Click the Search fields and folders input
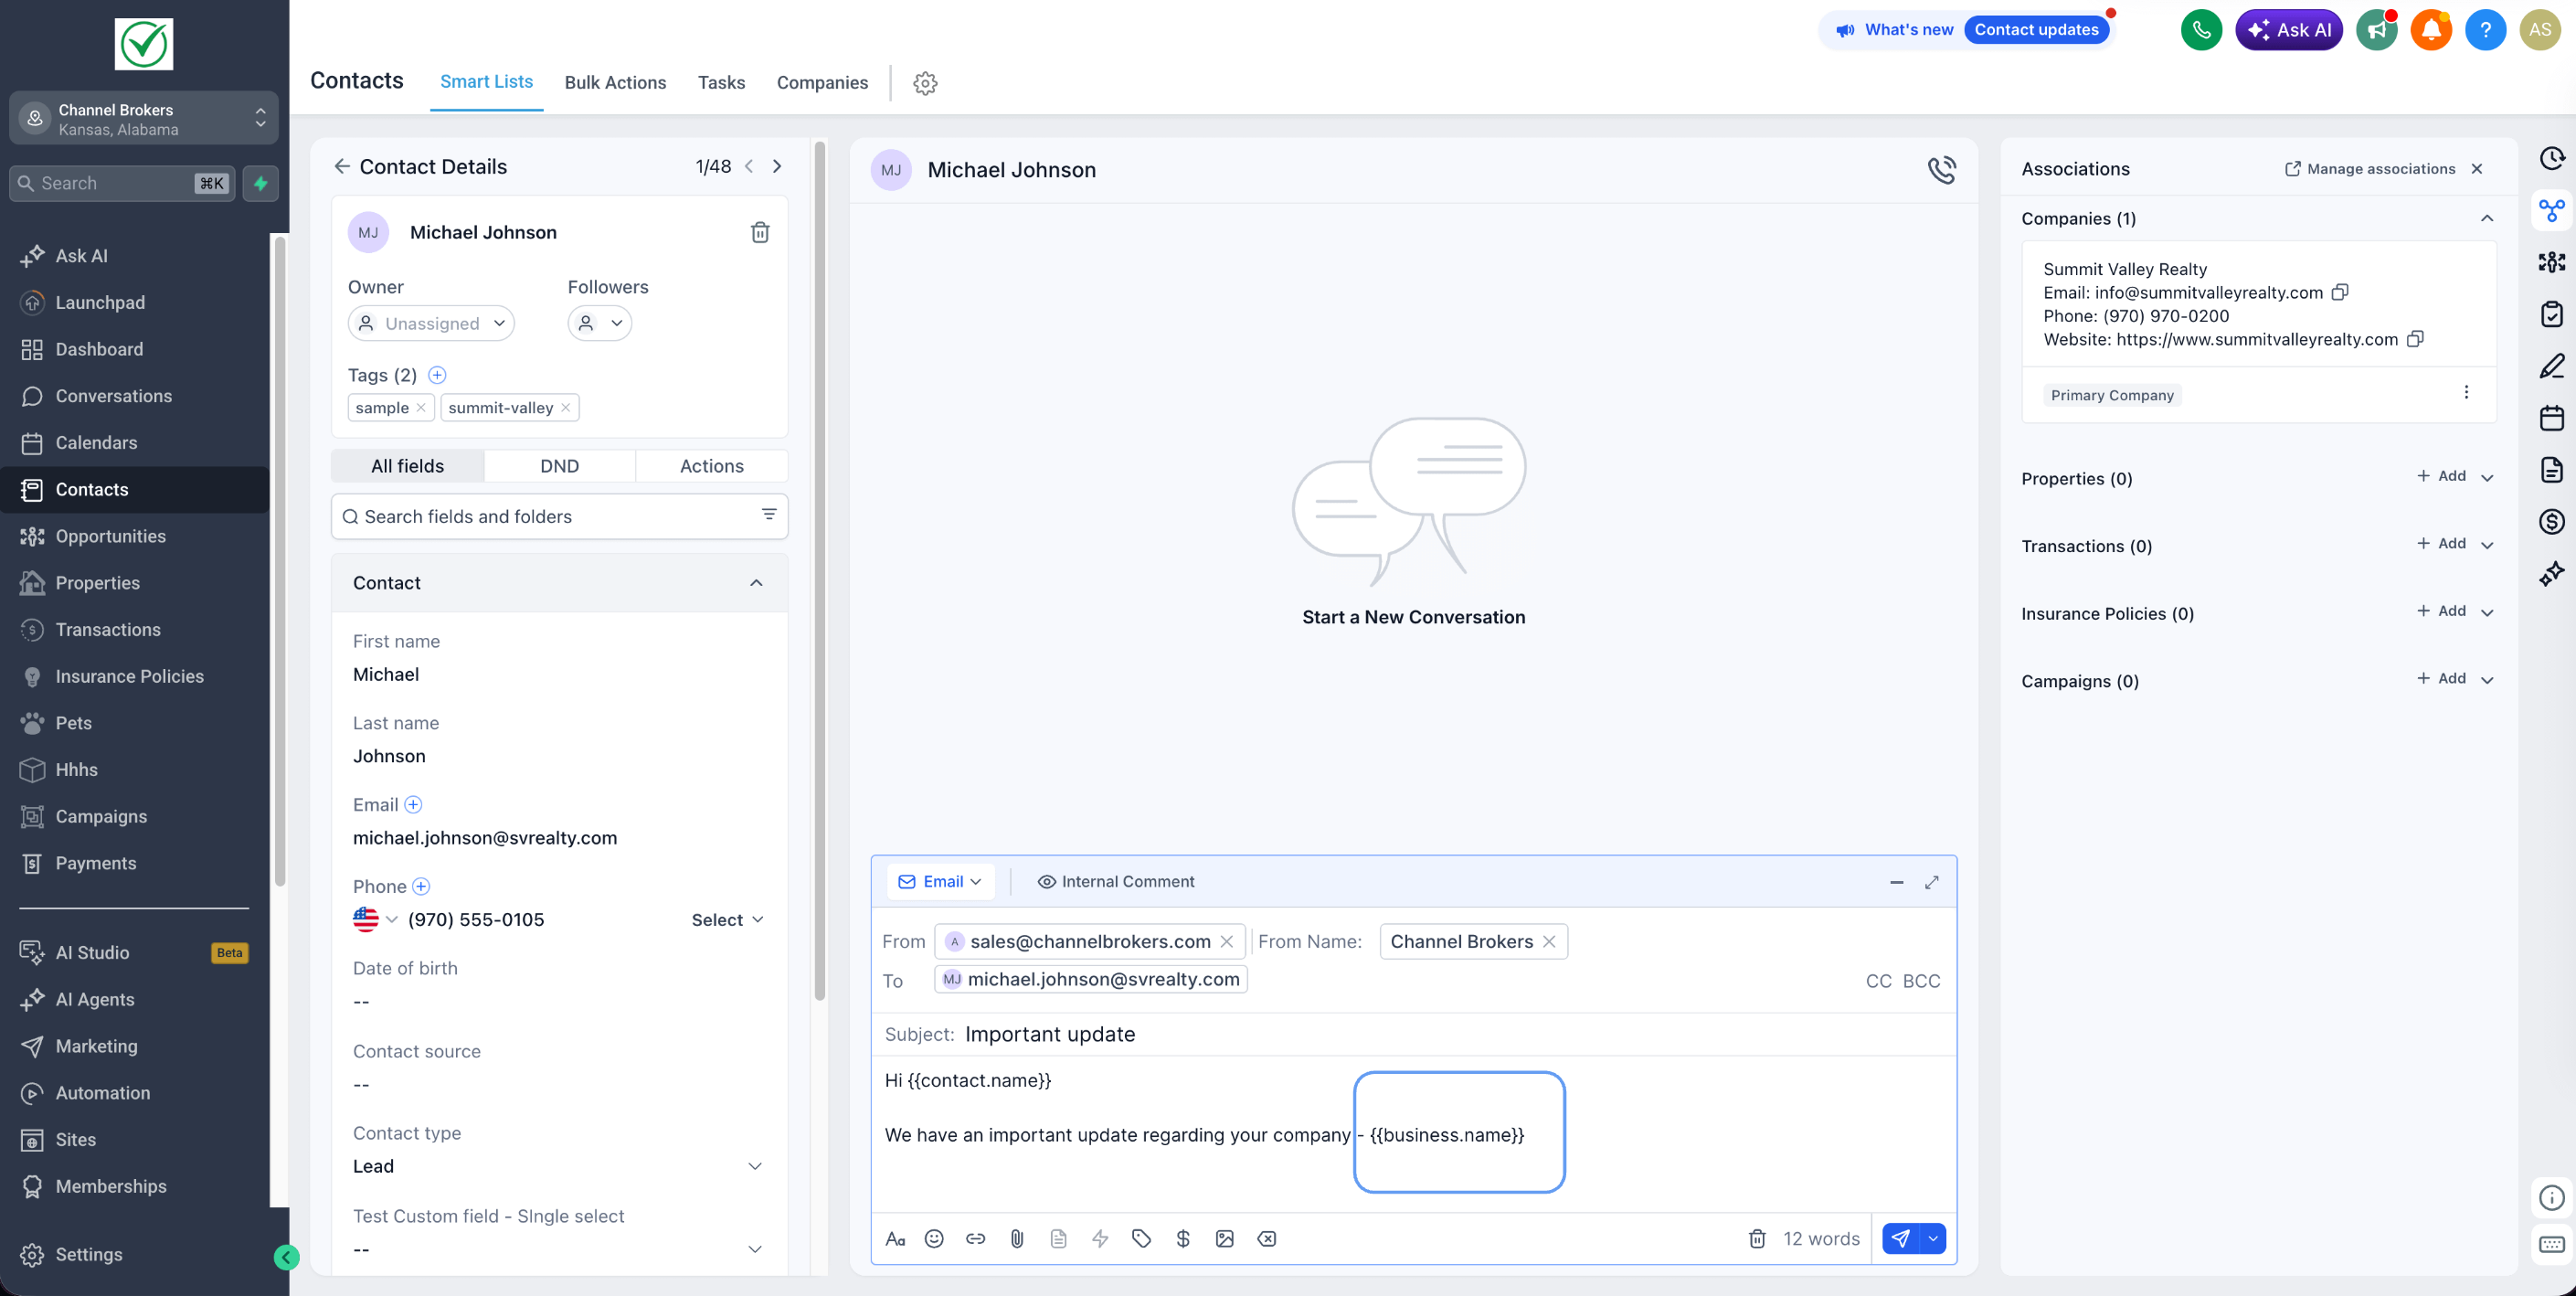The width and height of the screenshot is (2576, 1296). 559,517
